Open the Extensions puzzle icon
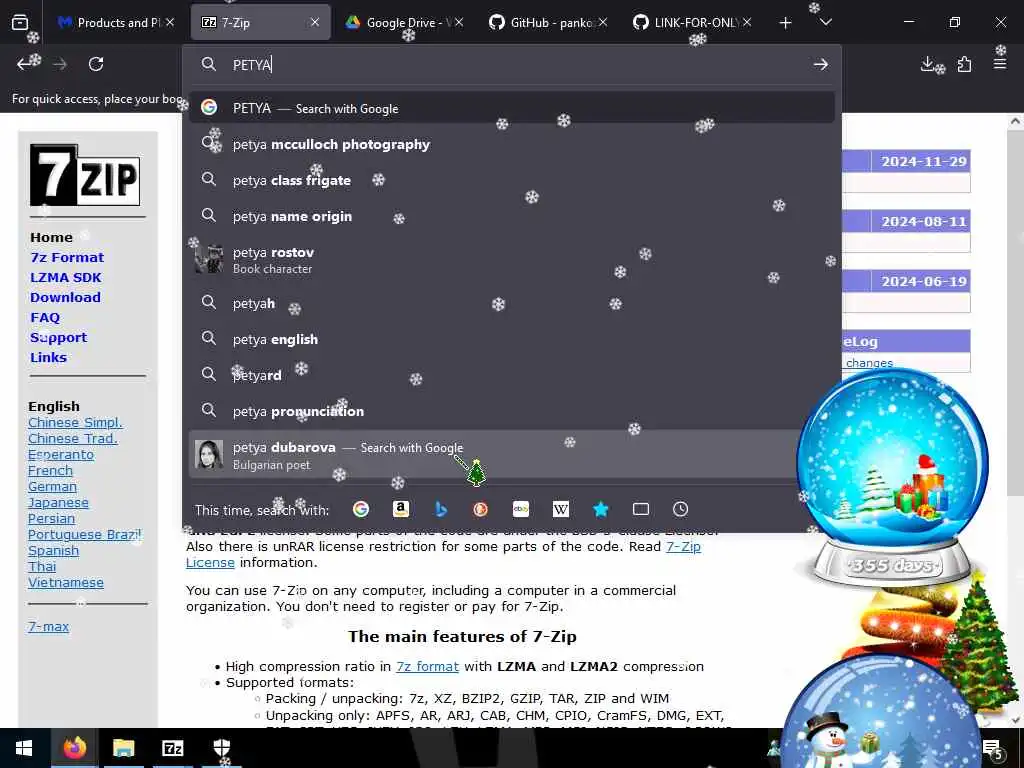 pyautogui.click(x=964, y=64)
